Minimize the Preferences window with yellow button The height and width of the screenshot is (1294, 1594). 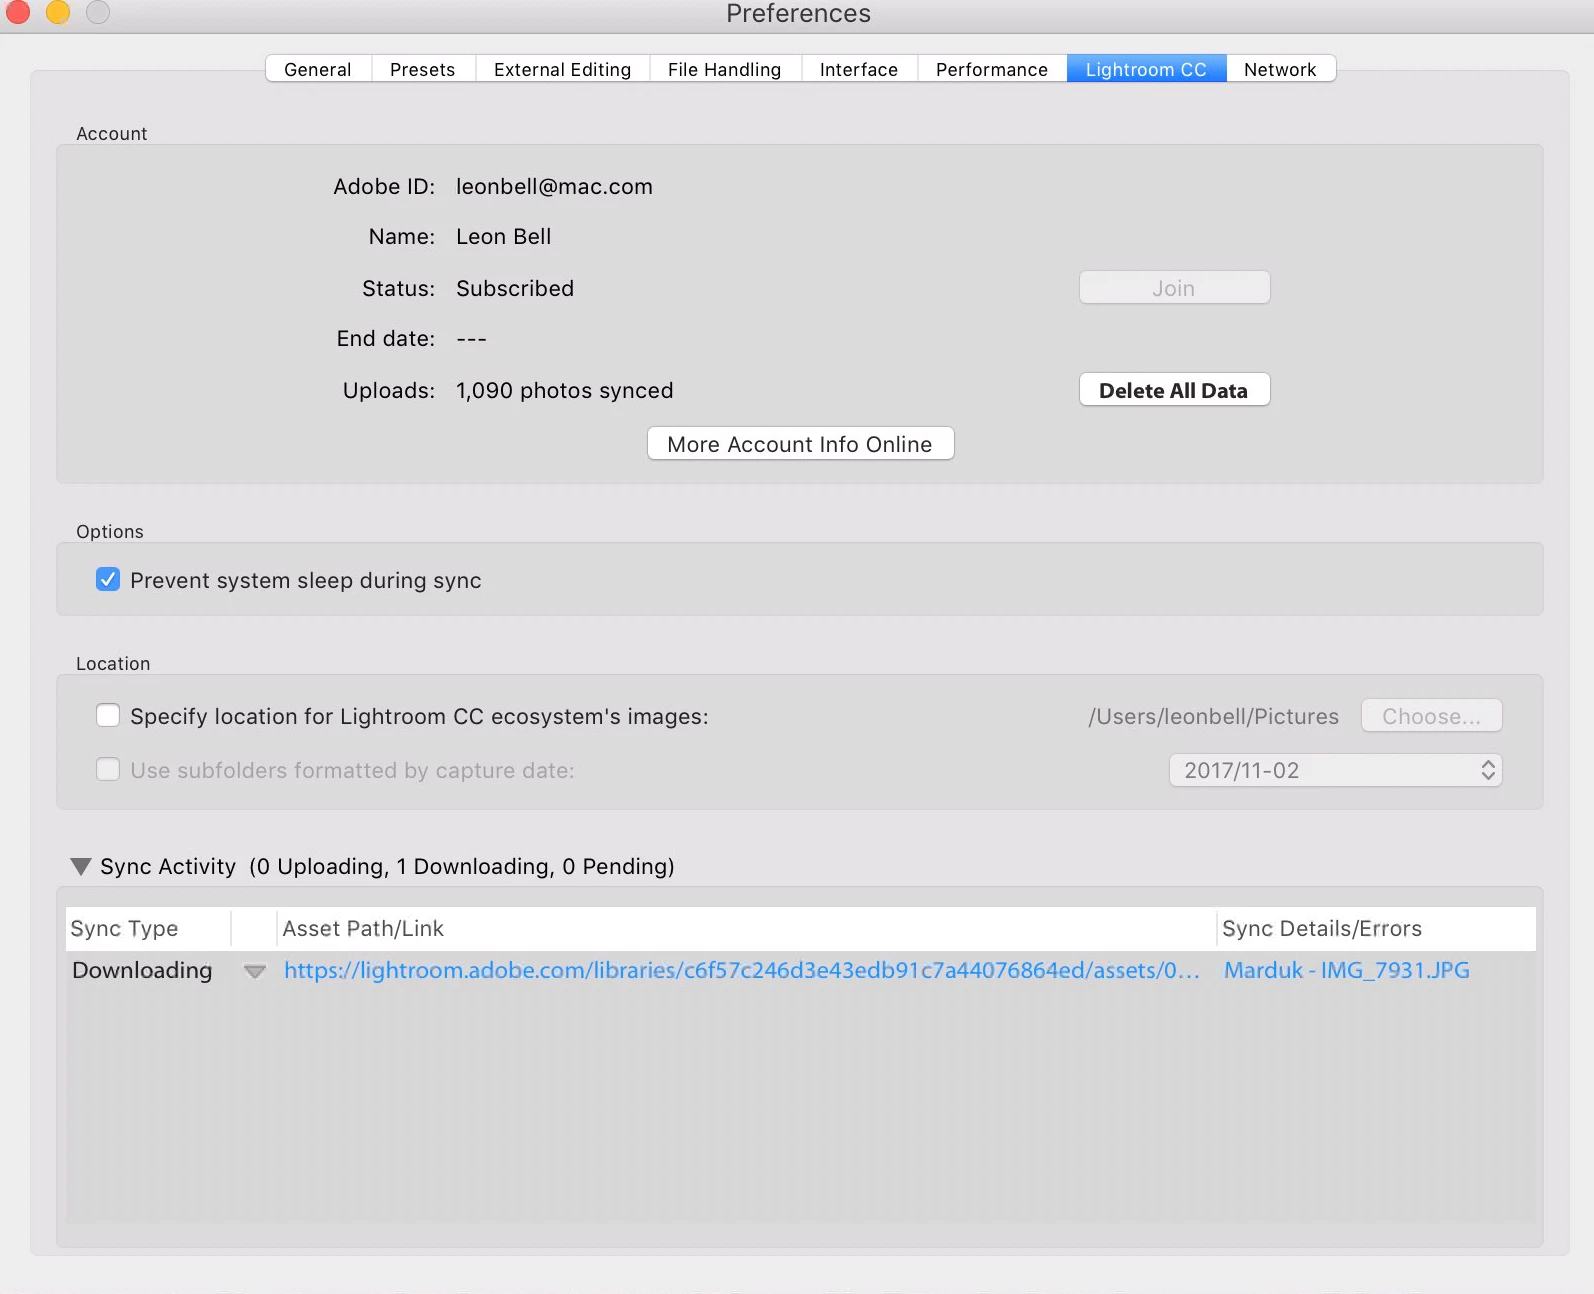point(58,12)
